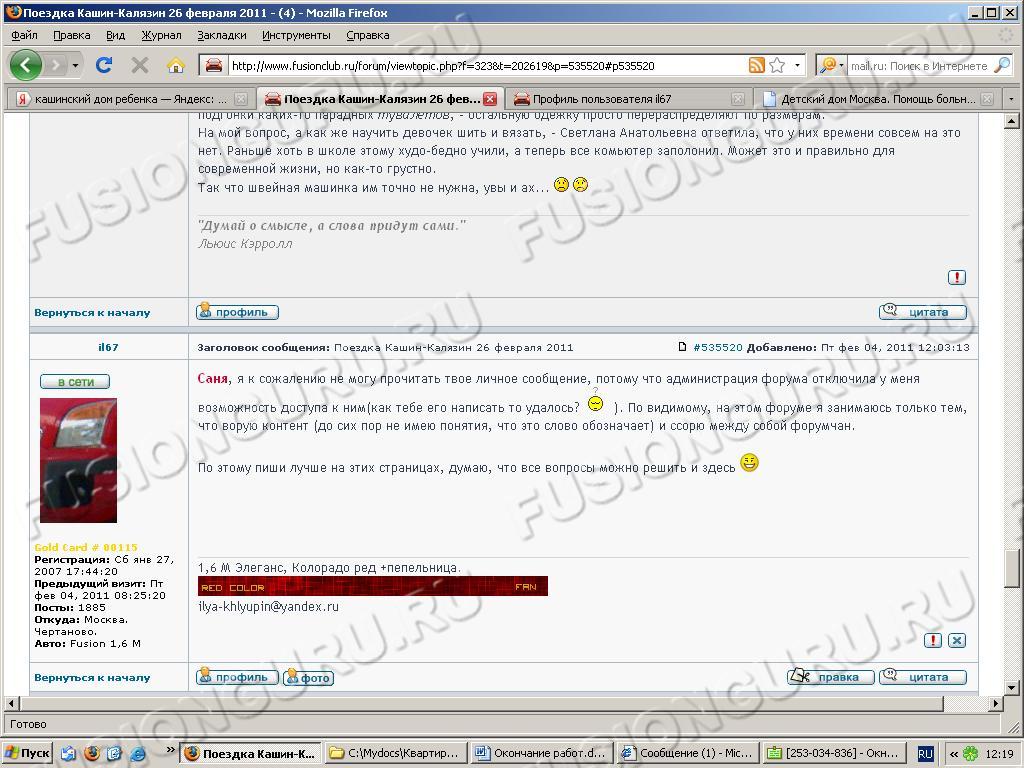The image size is (1024, 768).
Task: Click il67's red car avatar image
Action: [x=78, y=460]
